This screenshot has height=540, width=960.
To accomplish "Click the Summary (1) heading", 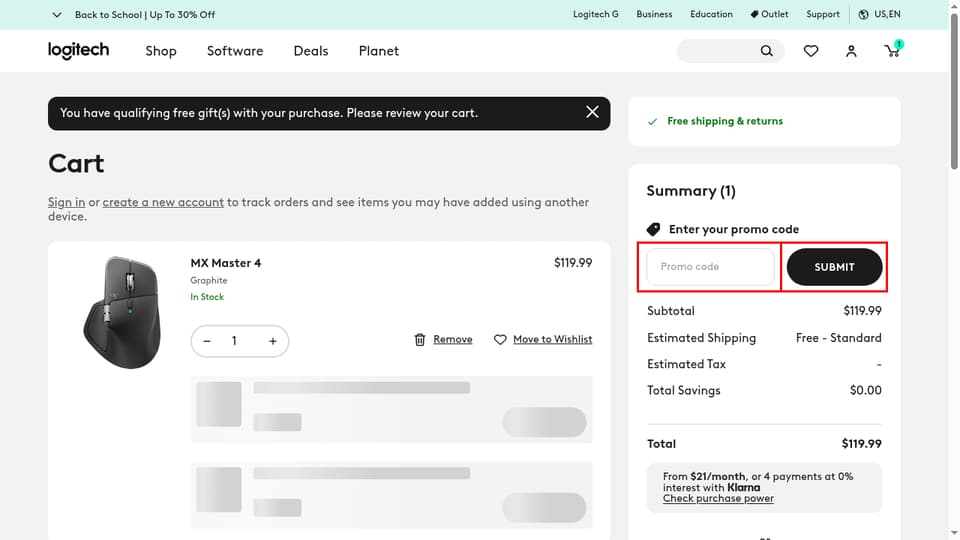I will coord(691,191).
